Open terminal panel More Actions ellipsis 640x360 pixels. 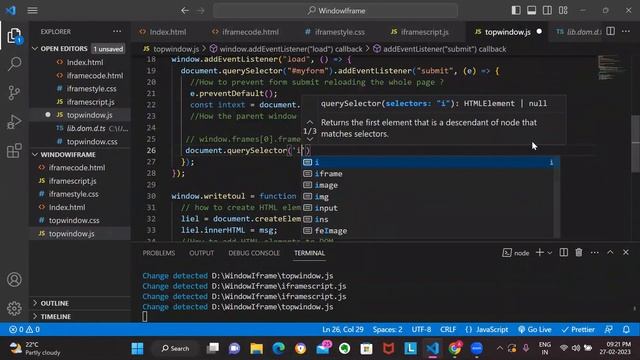[595, 253]
